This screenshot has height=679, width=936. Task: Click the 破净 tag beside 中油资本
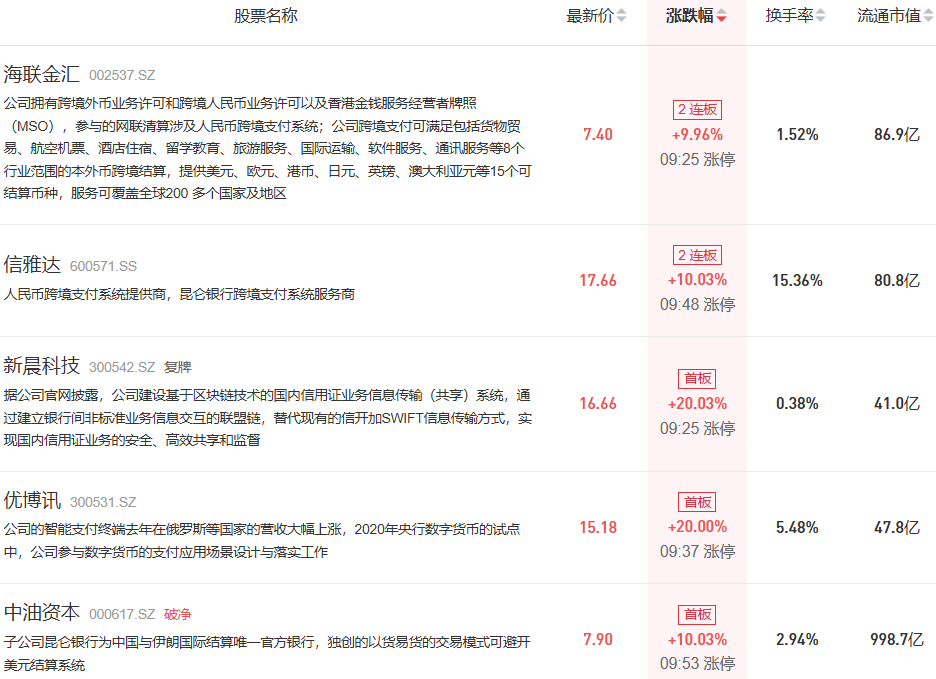point(178,615)
